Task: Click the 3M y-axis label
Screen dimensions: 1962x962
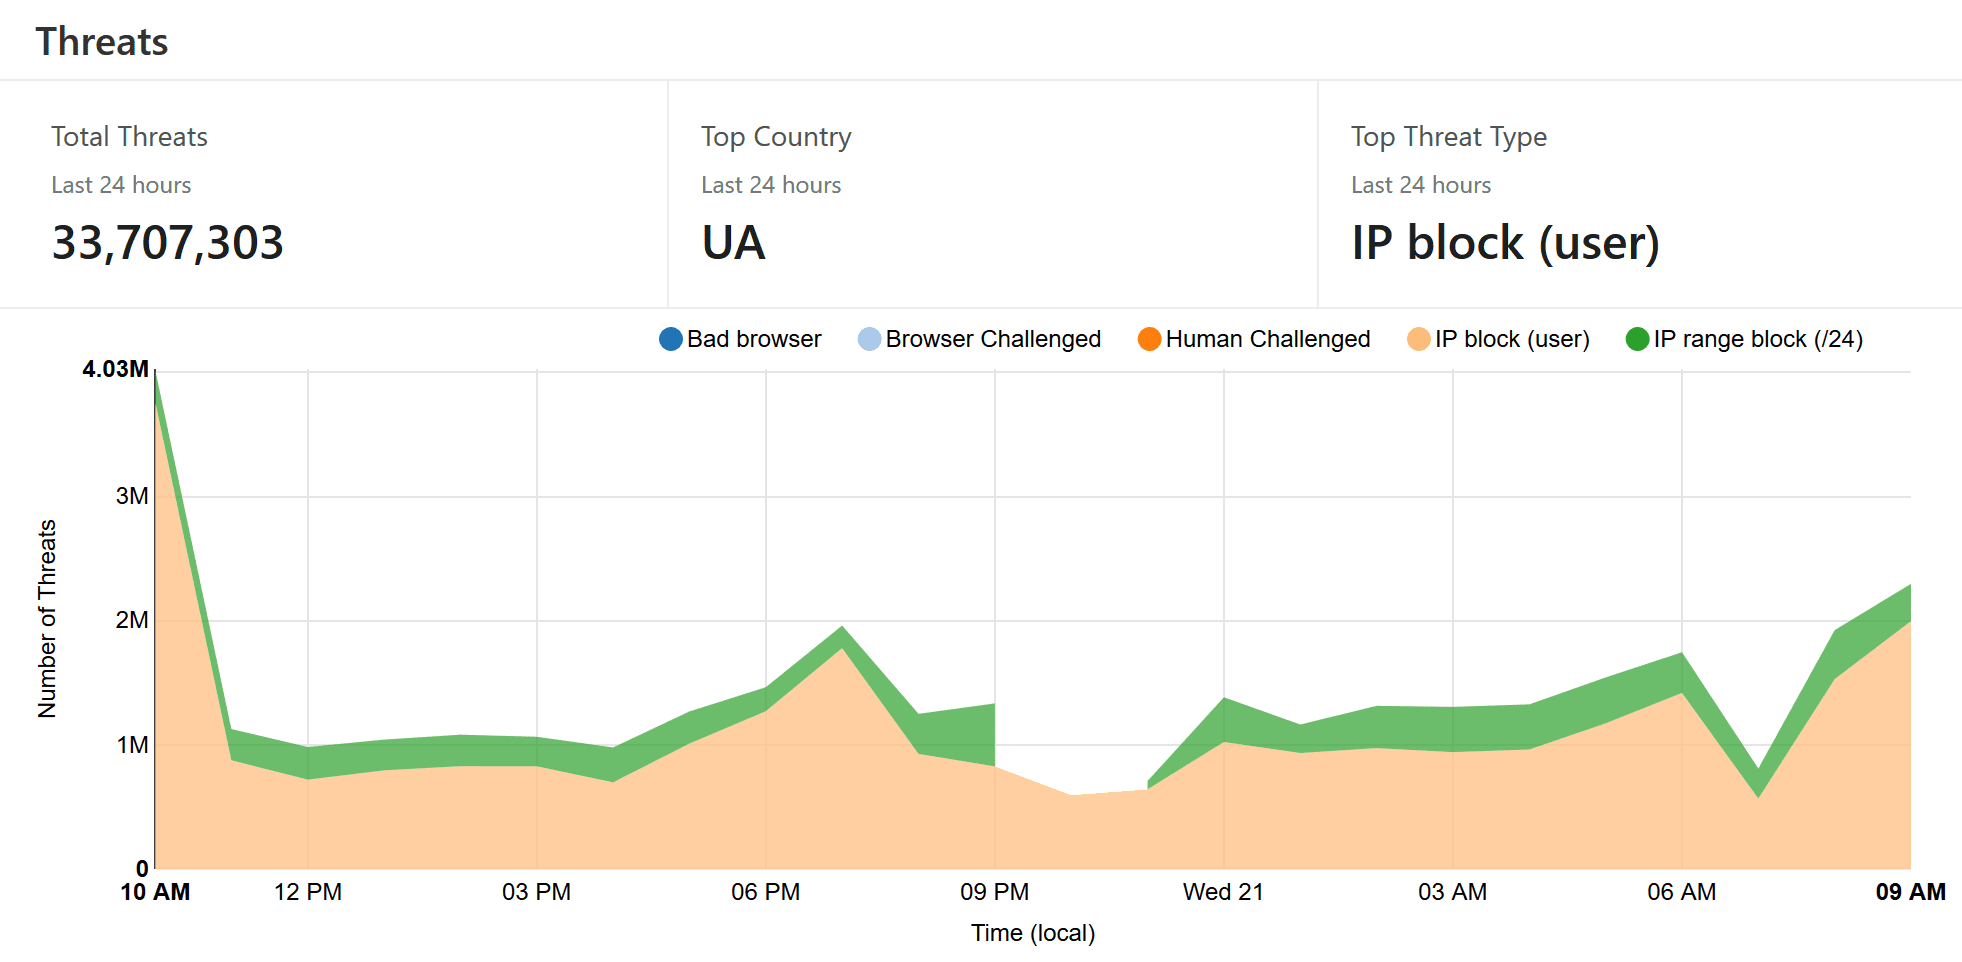Action: tap(132, 496)
